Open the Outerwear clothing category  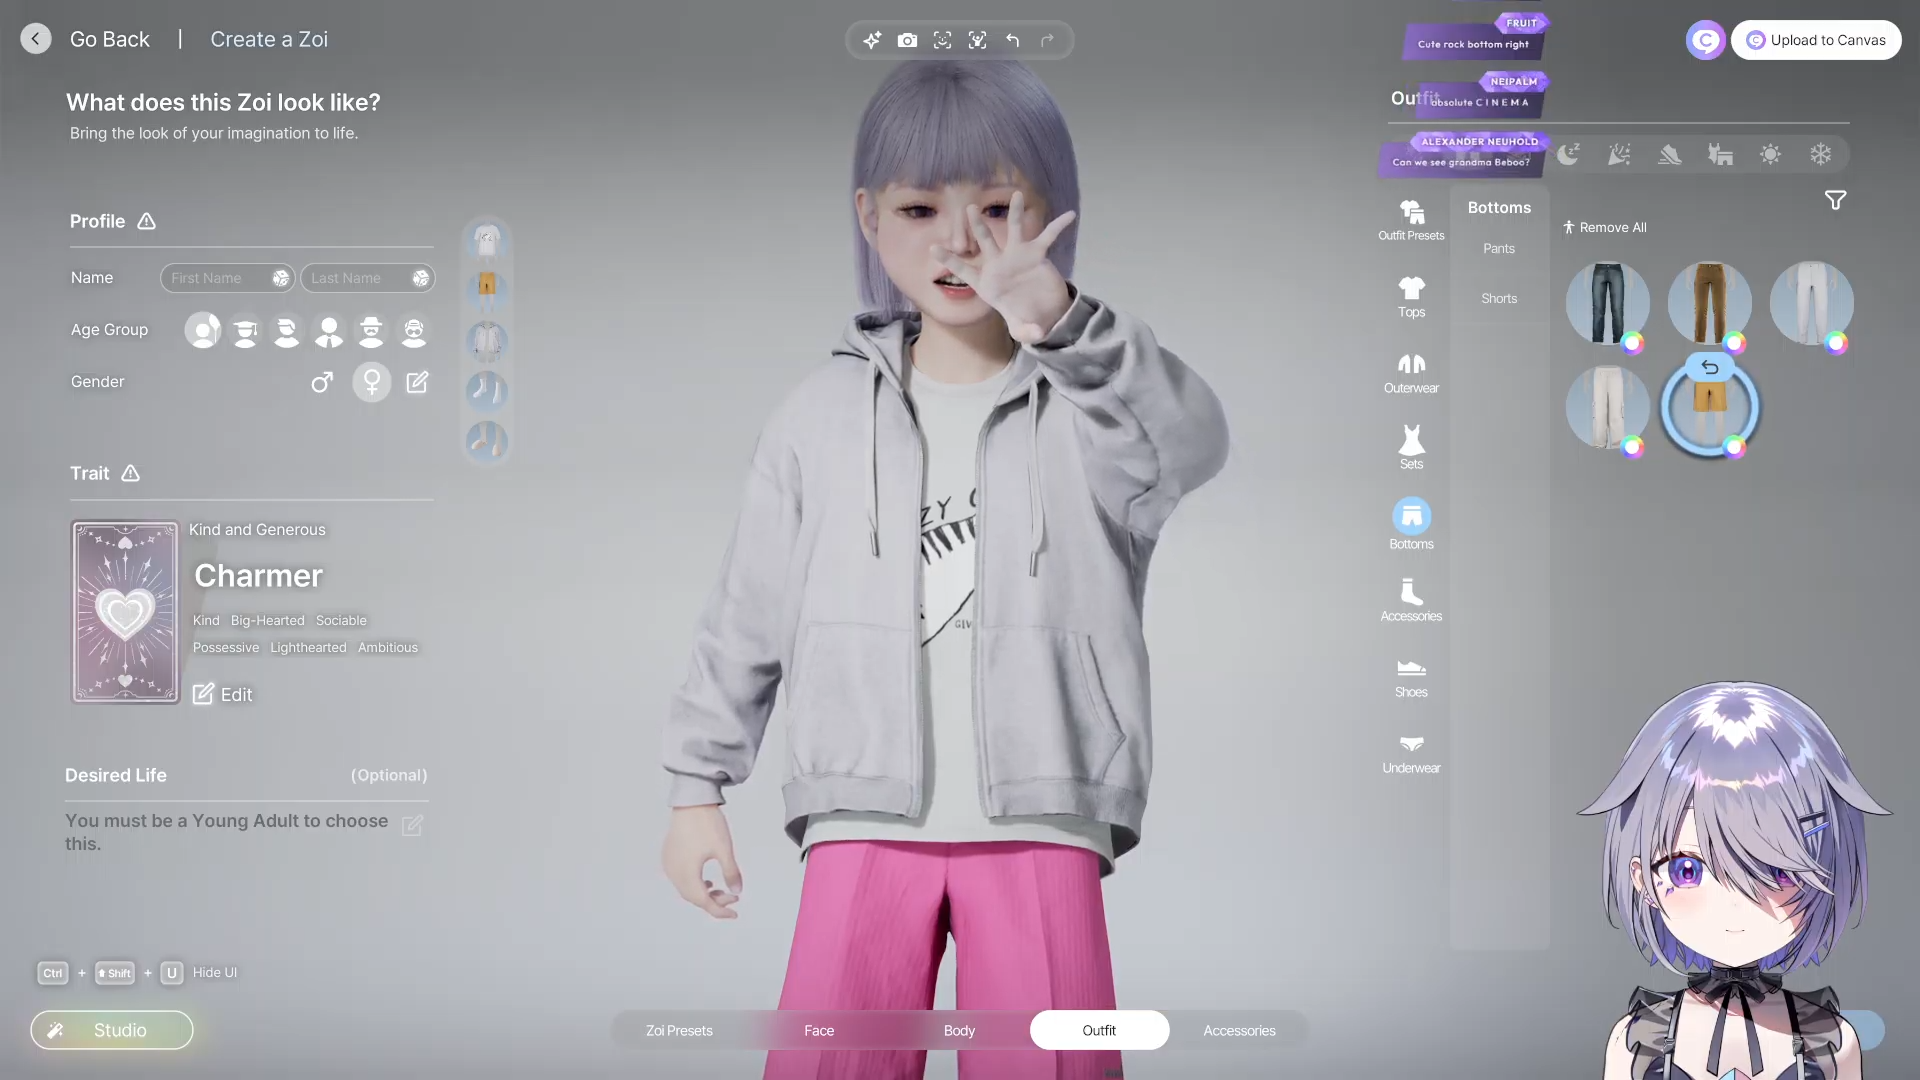click(x=1411, y=373)
